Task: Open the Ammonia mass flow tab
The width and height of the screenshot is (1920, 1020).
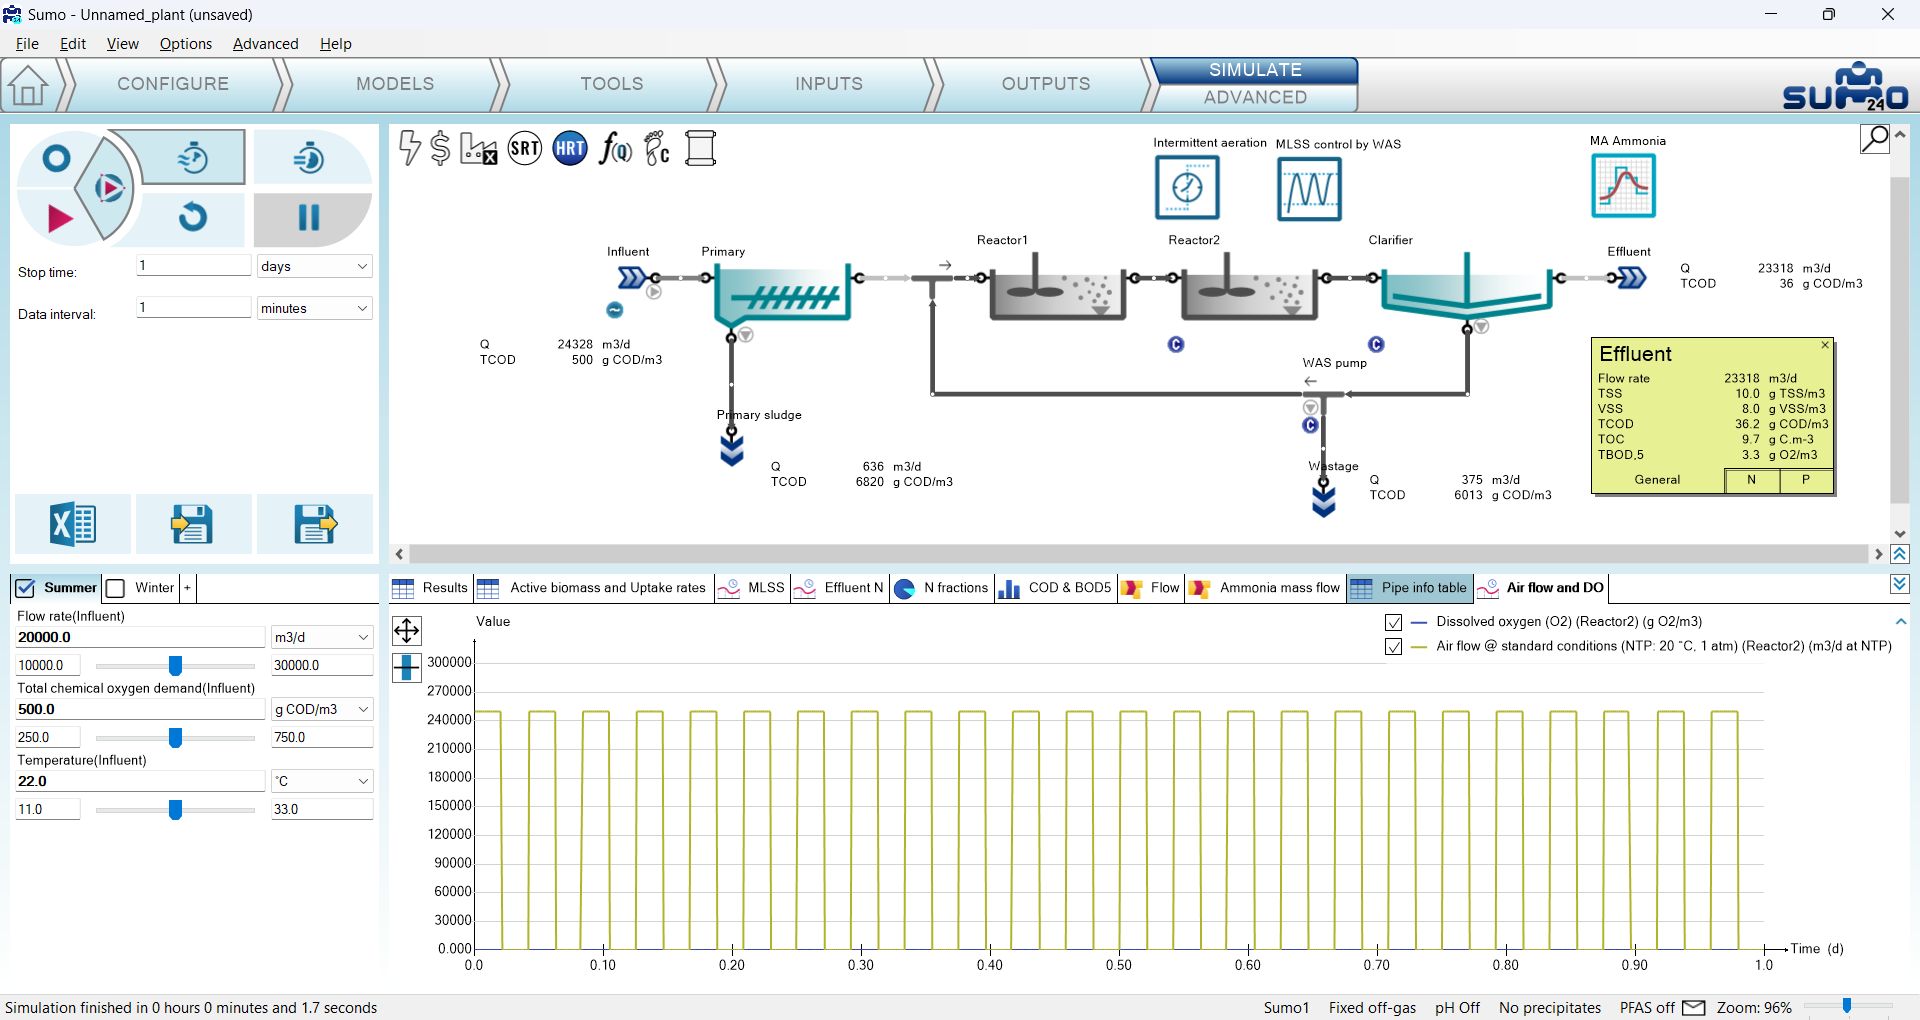Action: (x=1265, y=588)
